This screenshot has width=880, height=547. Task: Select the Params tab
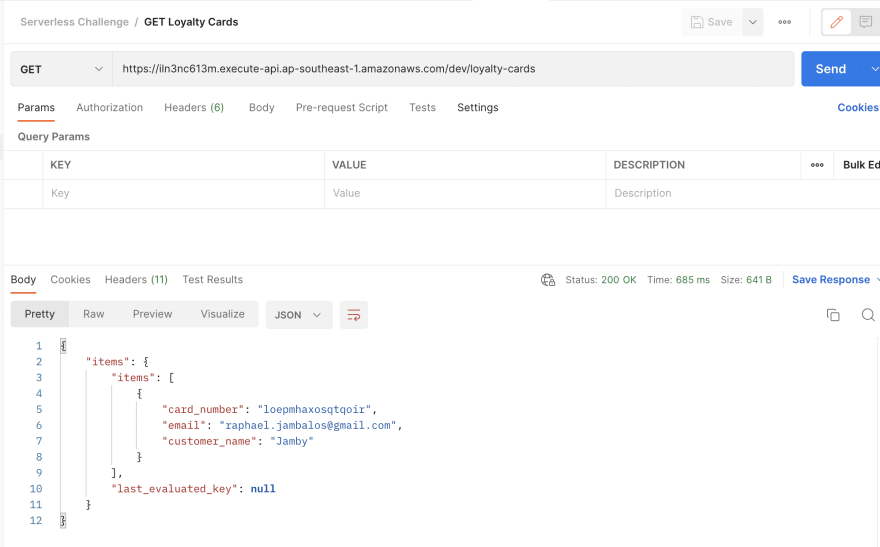36,107
